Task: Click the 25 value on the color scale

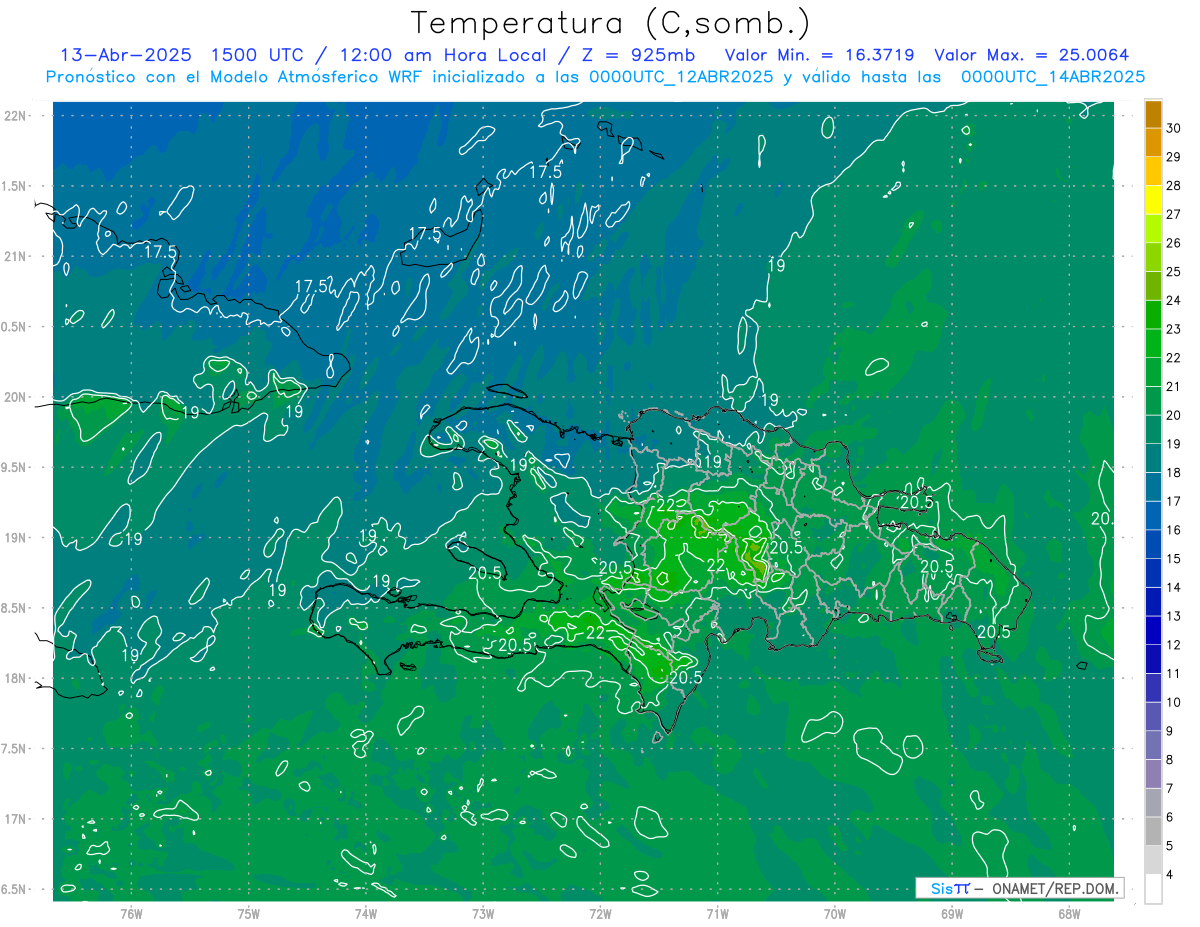Action: [x=1174, y=272]
